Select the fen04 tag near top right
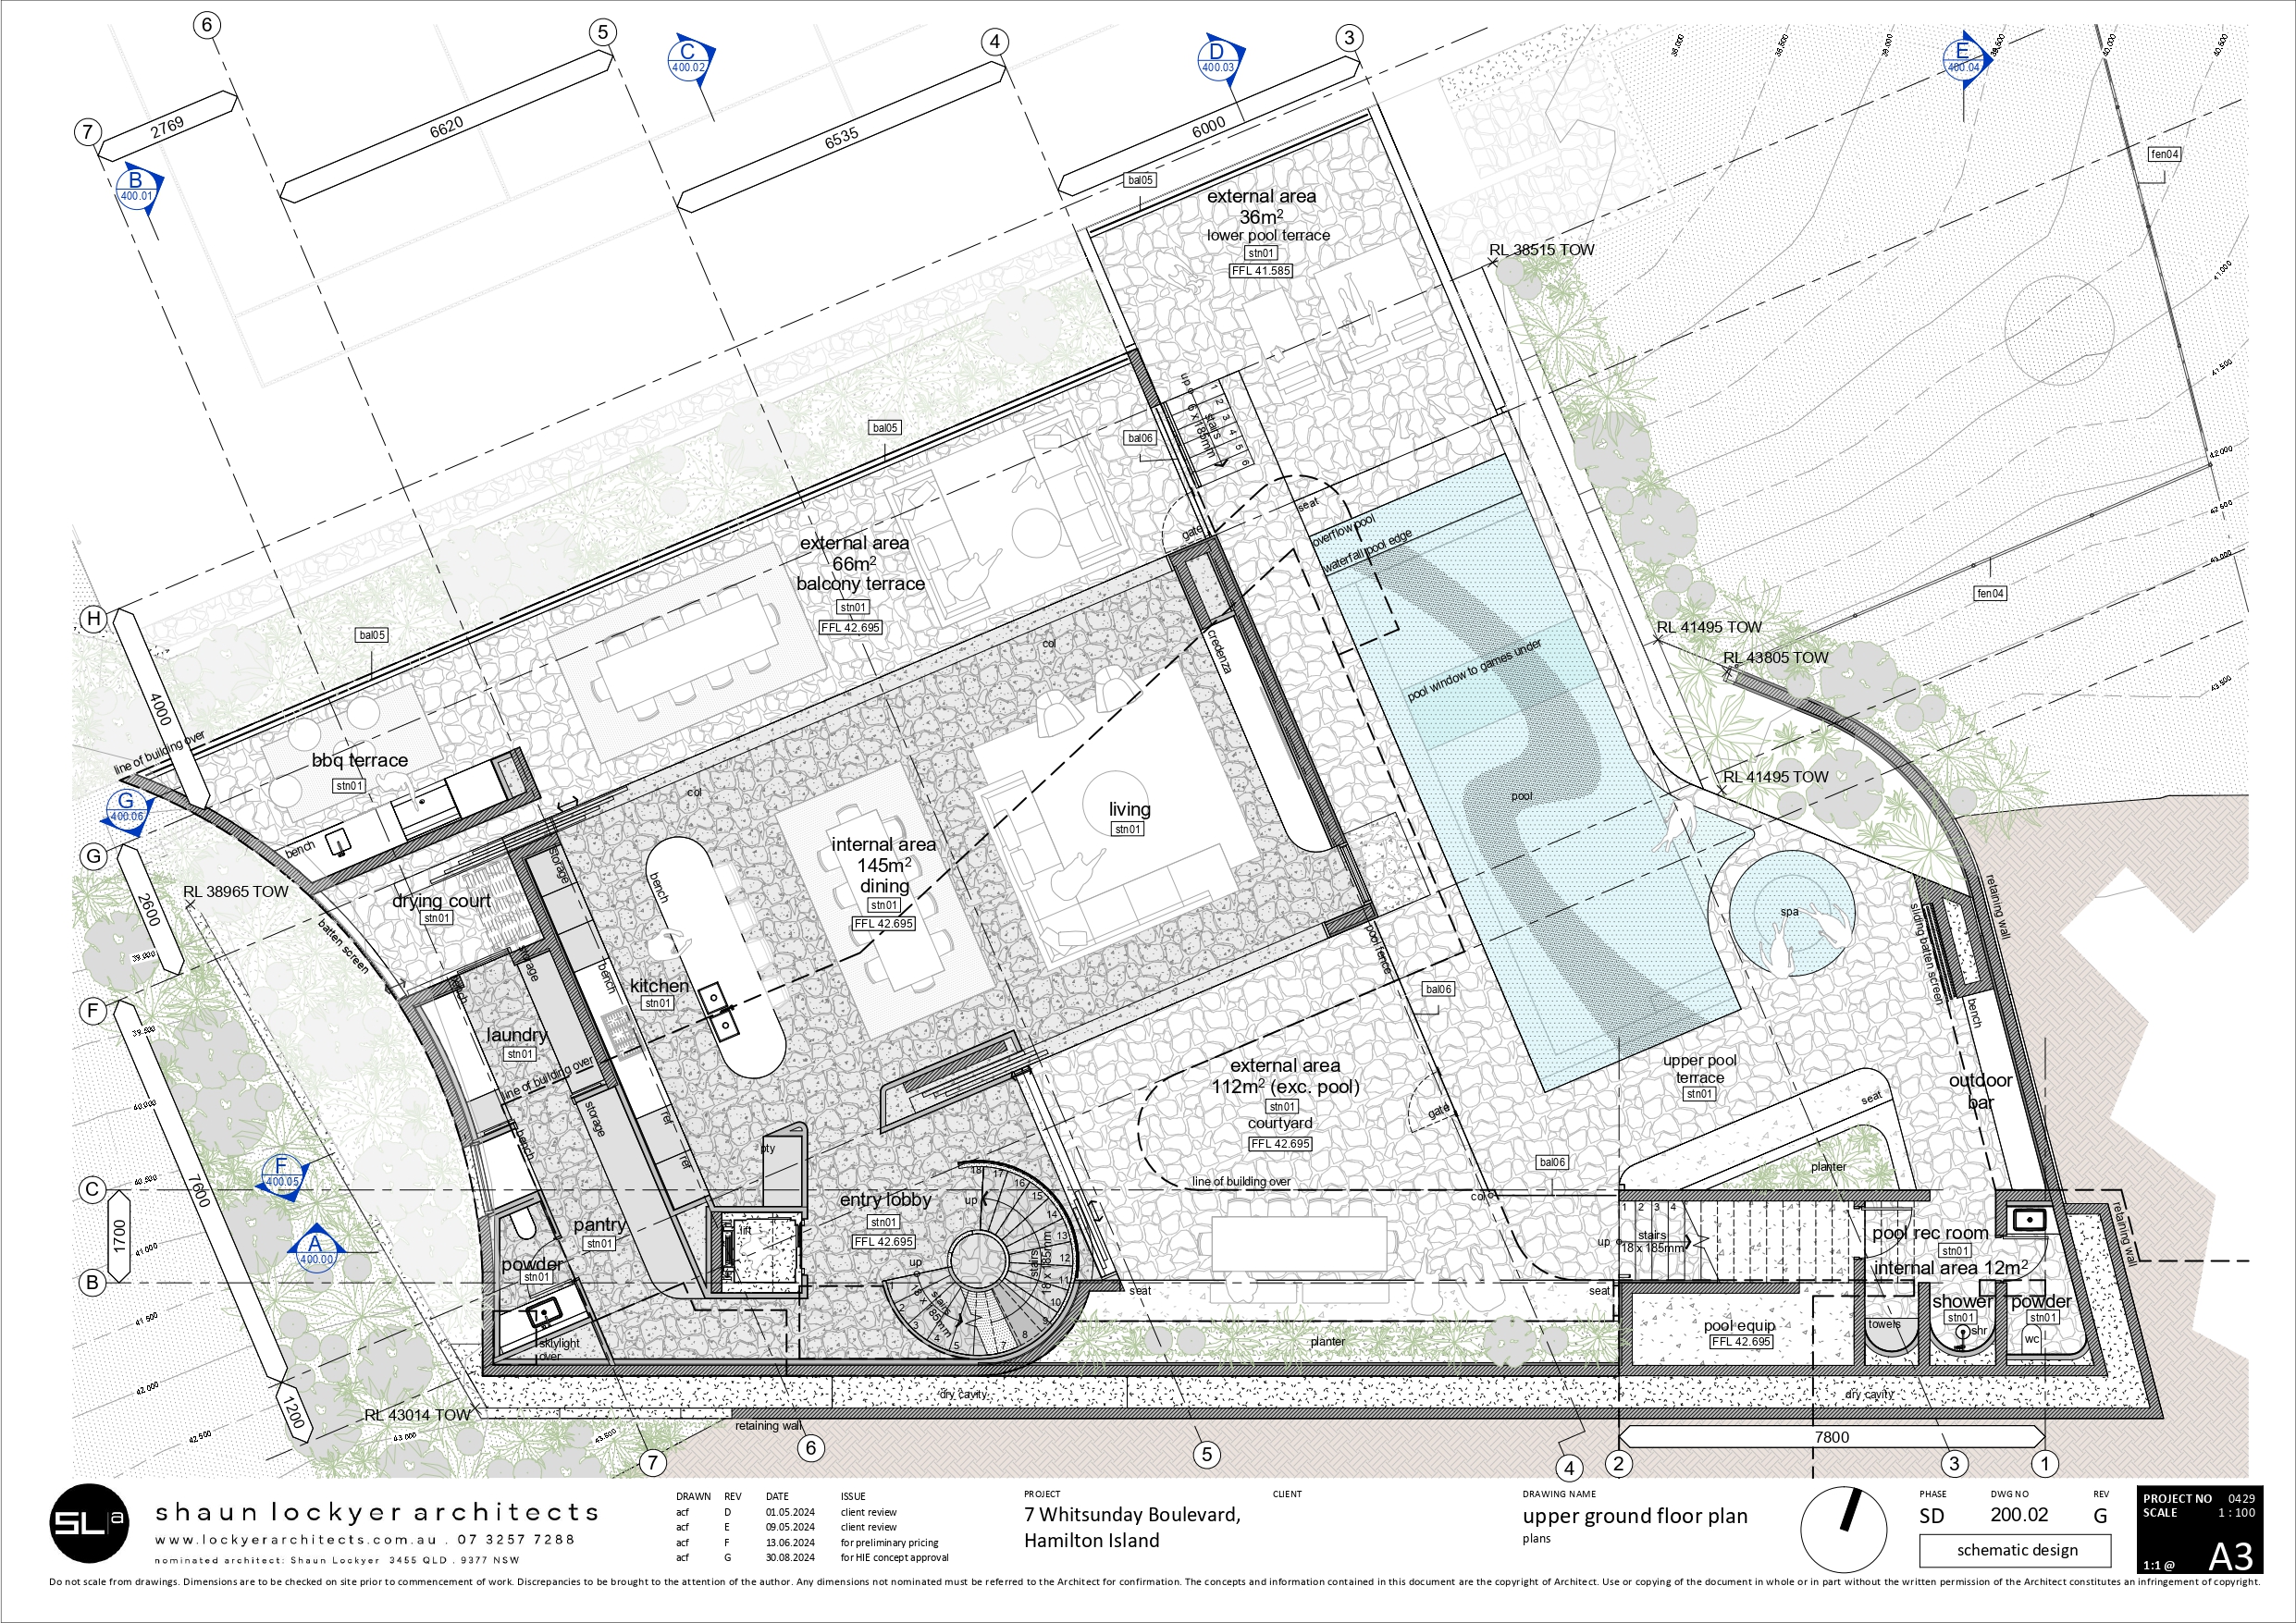 [x=2165, y=154]
